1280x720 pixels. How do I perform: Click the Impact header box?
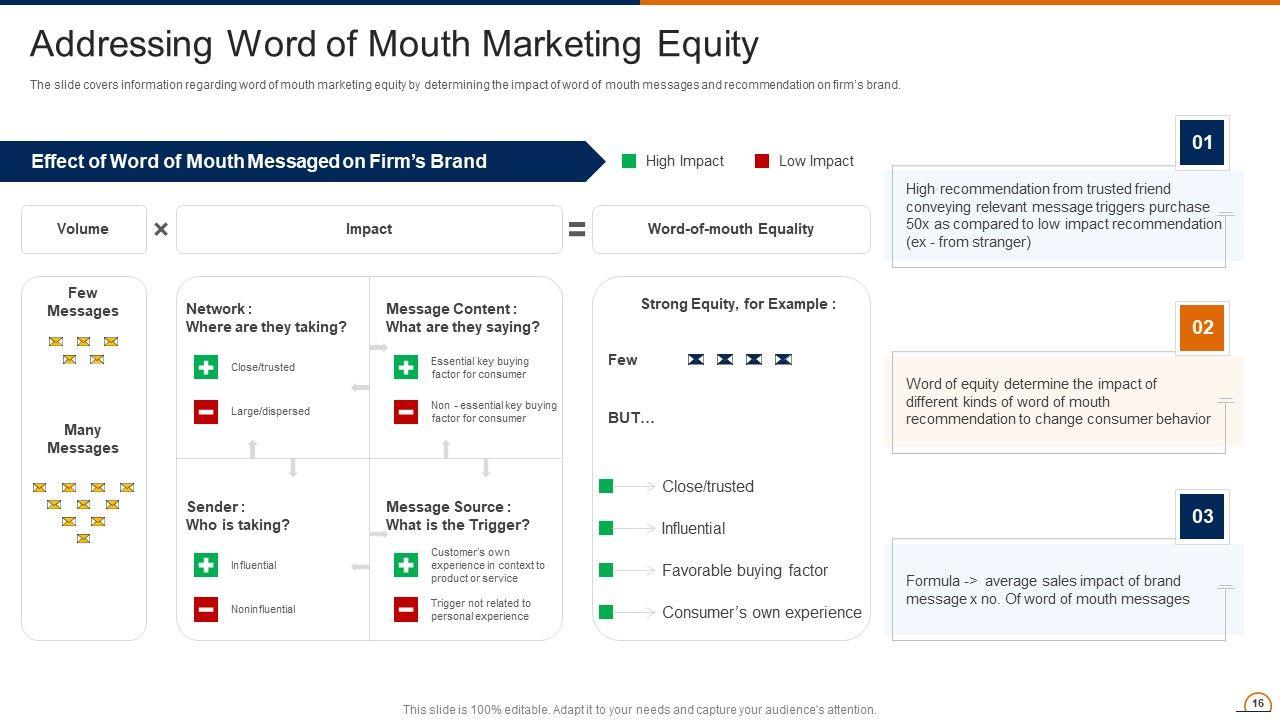(x=369, y=229)
